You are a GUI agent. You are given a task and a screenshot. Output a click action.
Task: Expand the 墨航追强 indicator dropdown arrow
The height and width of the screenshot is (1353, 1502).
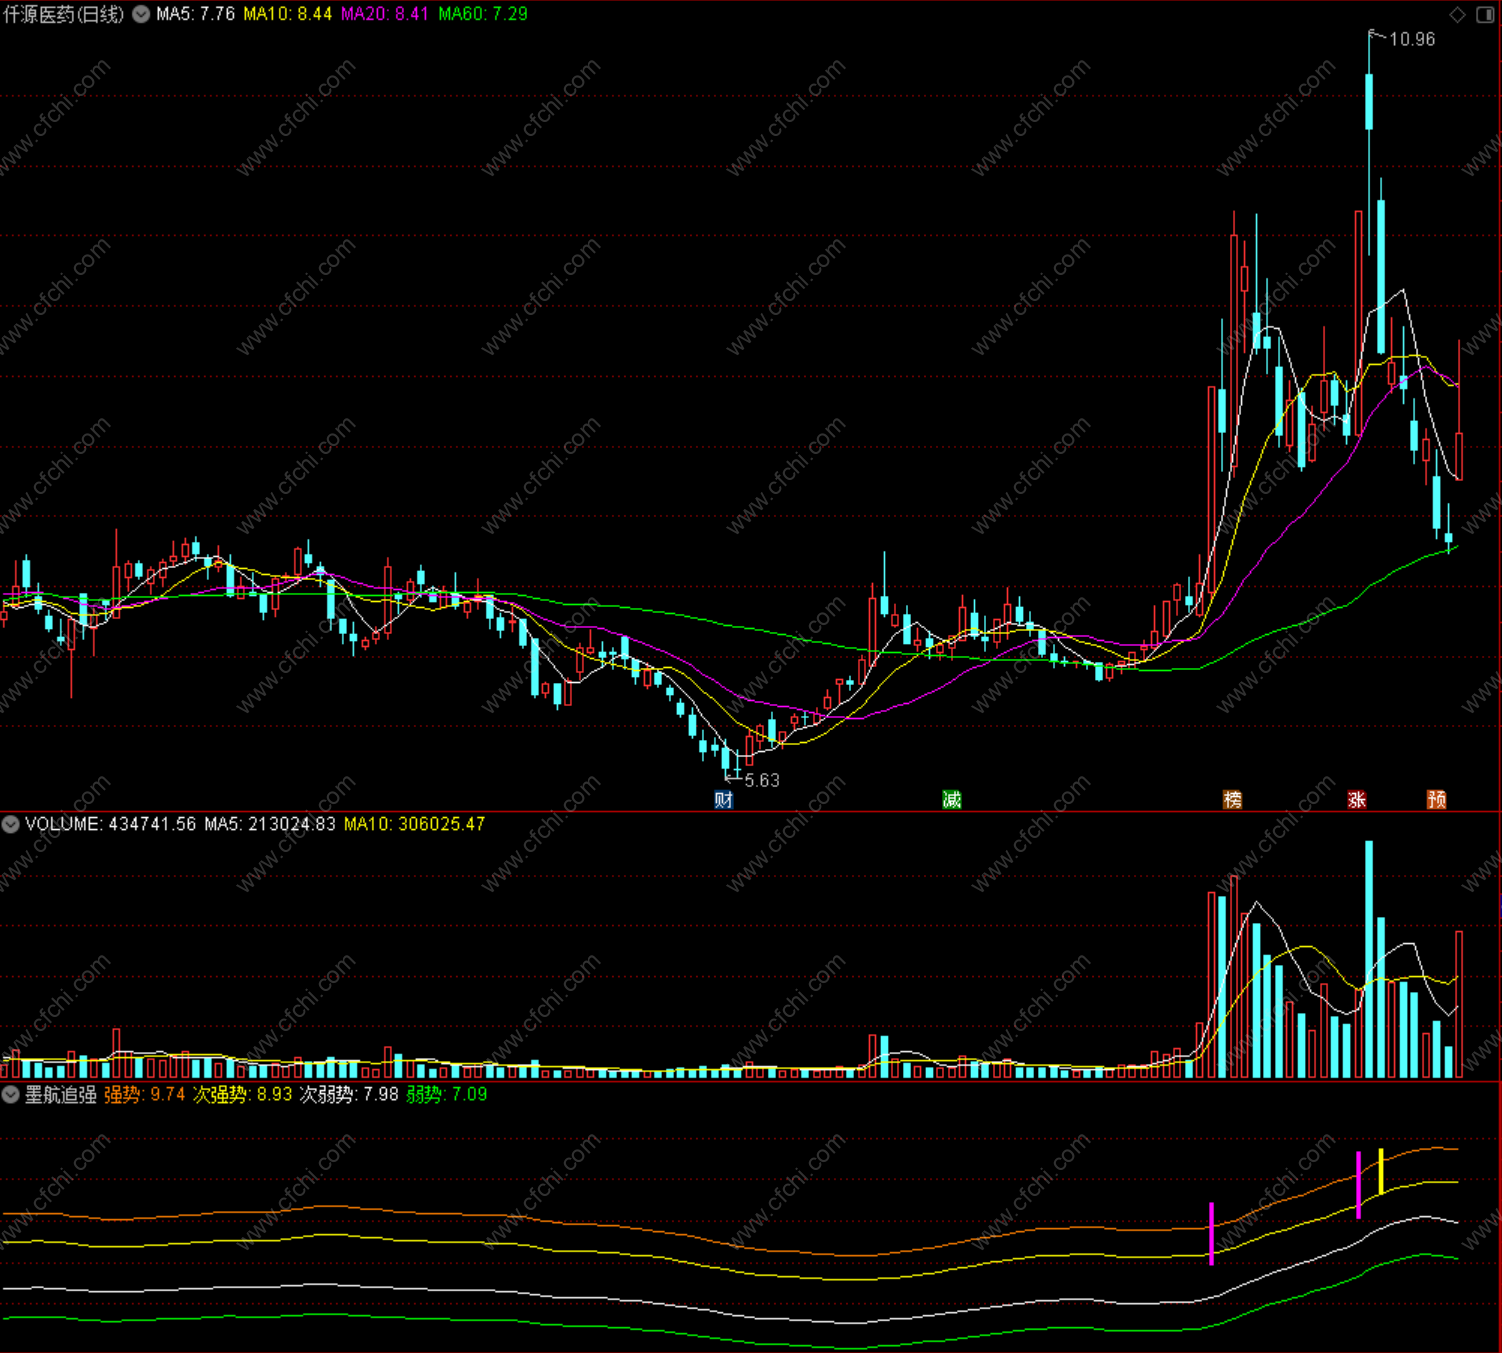coord(10,1094)
